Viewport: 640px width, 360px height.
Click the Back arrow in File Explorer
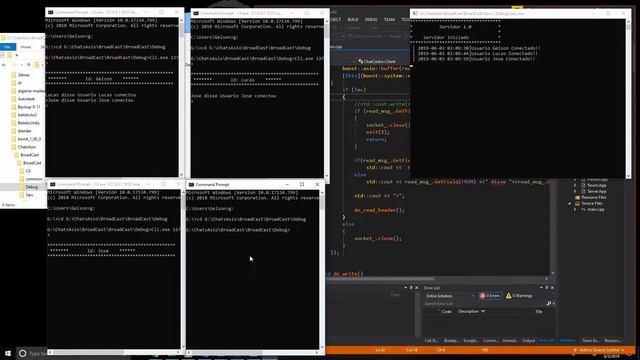click(4, 65)
